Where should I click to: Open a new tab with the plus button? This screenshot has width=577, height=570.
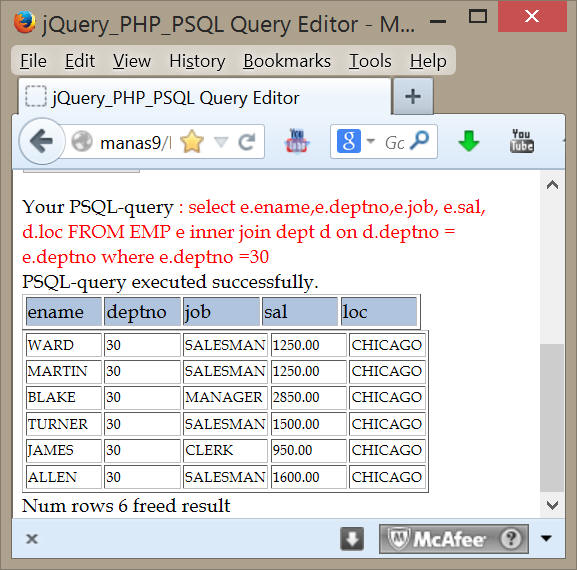tap(413, 96)
